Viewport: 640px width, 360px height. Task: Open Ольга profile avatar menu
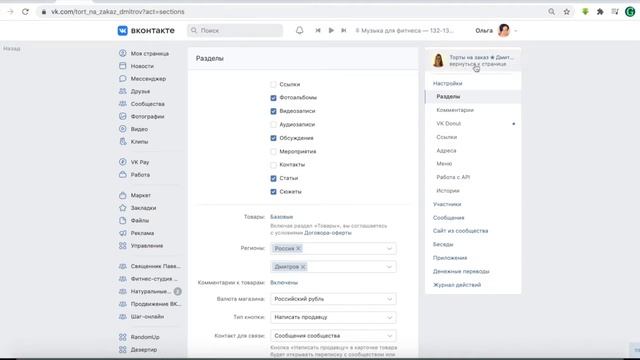(x=504, y=31)
